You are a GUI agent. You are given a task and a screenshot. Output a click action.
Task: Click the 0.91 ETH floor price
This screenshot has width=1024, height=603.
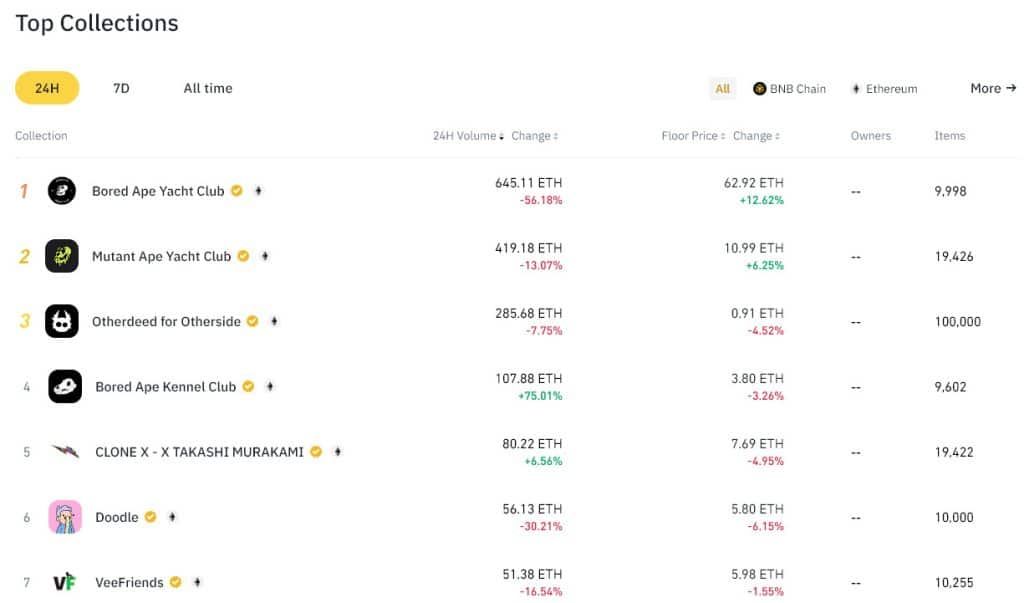[758, 314]
